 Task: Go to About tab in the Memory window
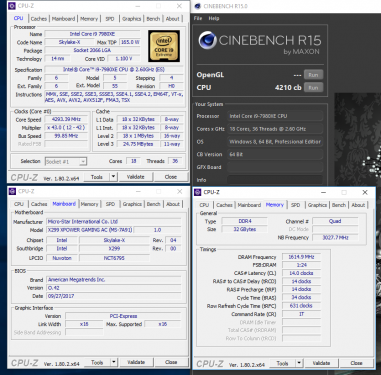(358, 205)
